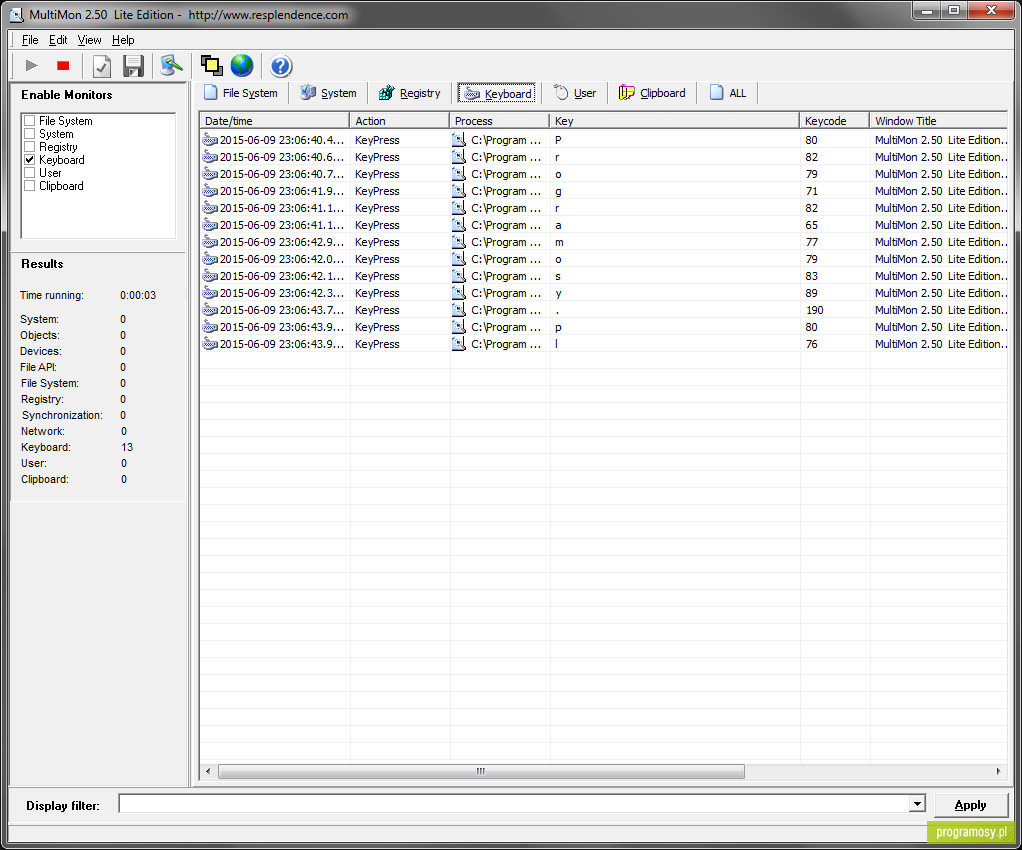Click the Keyboard count value 13
Viewport: 1022px width, 850px height.
coord(127,447)
